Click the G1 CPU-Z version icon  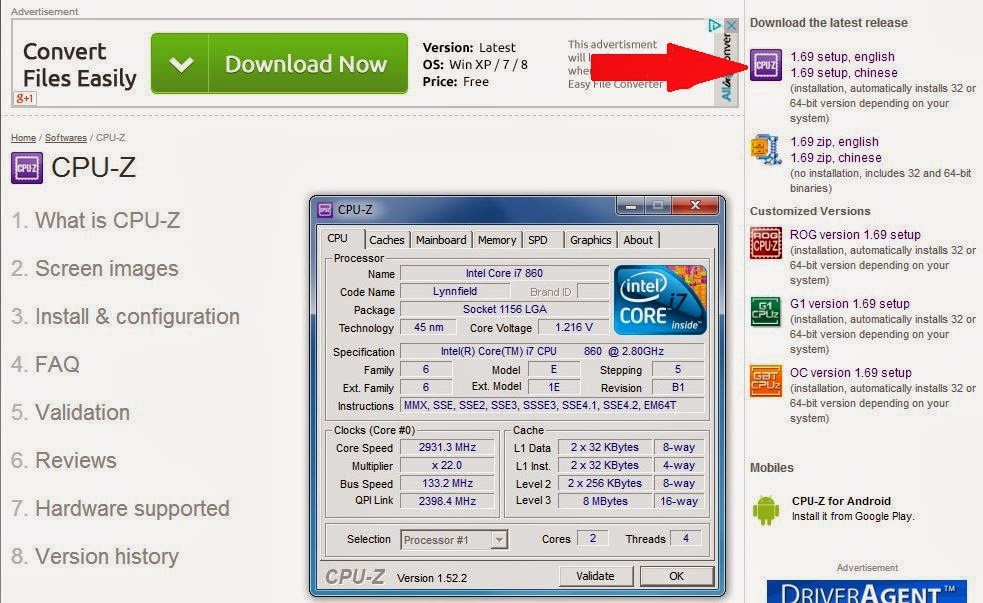click(x=765, y=312)
